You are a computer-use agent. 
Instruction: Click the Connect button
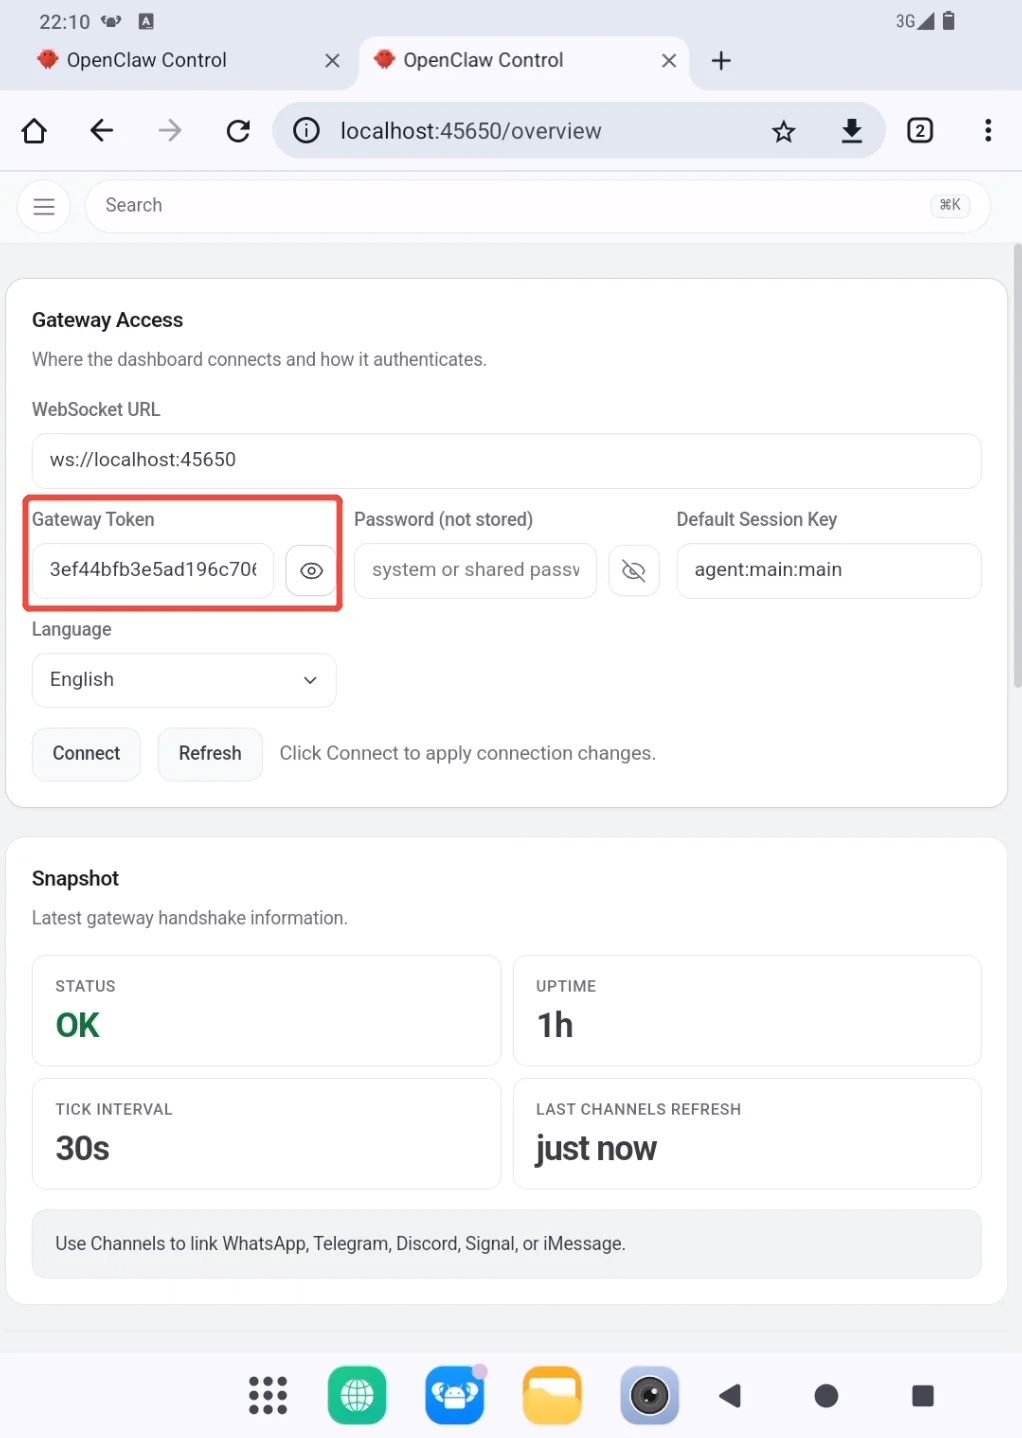tap(86, 754)
